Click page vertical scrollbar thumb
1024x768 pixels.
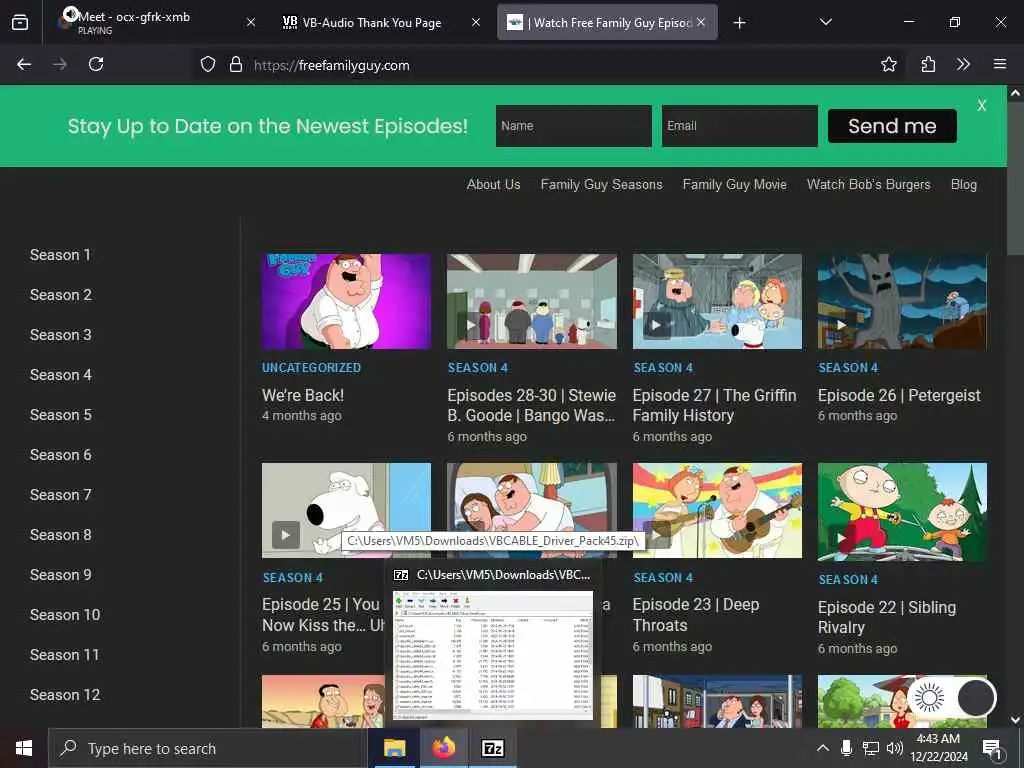pyautogui.click(x=1015, y=180)
